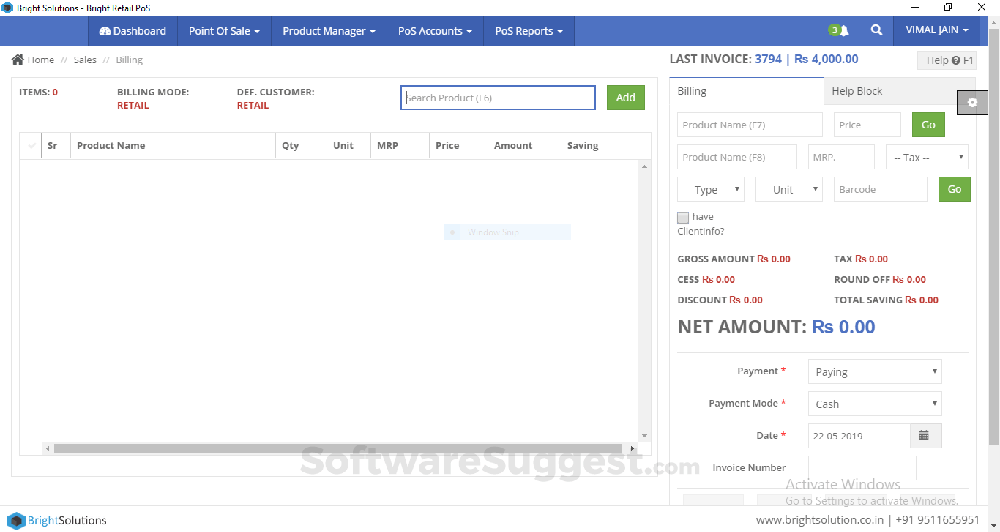The image size is (1000, 532).
Task: Open the Payment dropdown showing Paying
Action: 874,372
